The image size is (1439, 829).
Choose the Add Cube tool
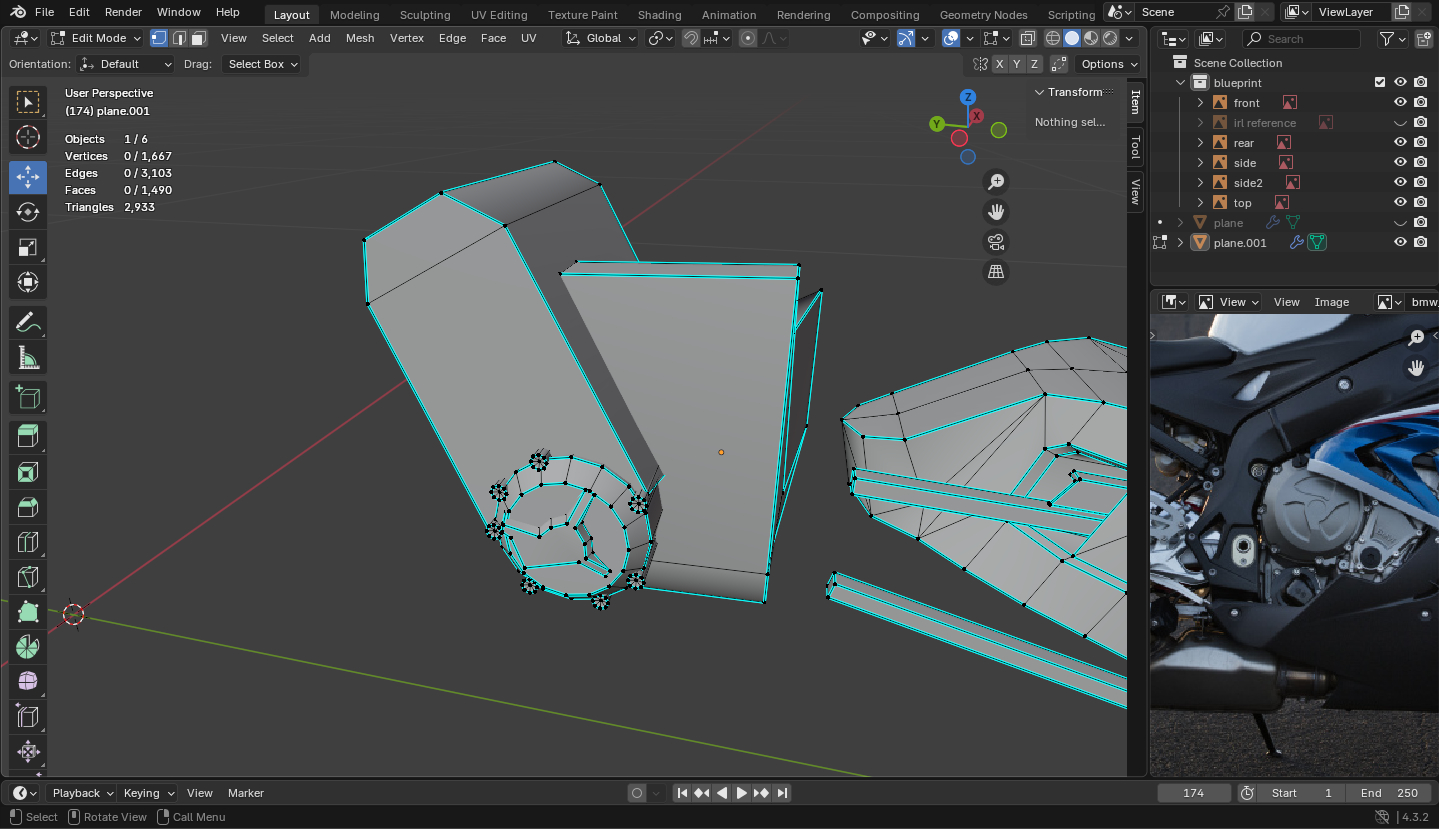coord(28,397)
